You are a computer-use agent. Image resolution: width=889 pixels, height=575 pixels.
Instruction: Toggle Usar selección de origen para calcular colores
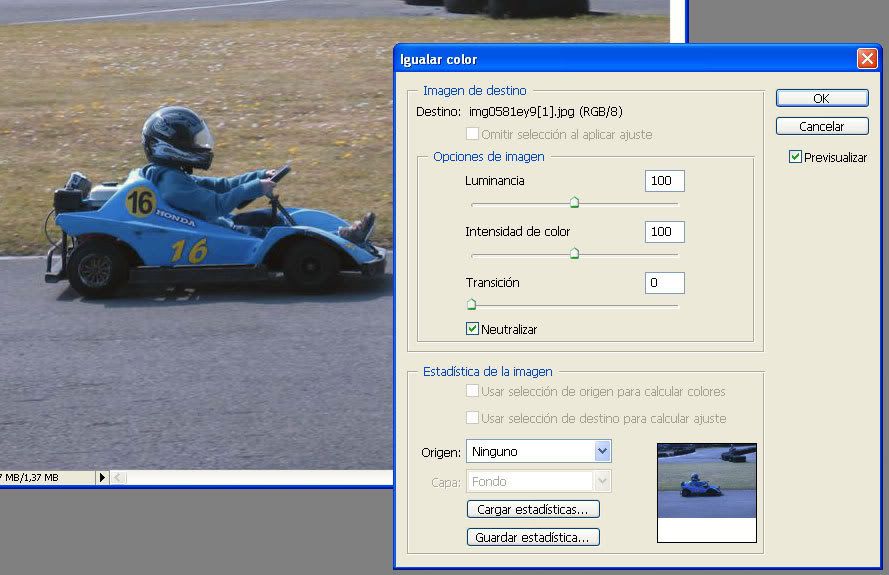pyautogui.click(x=472, y=391)
